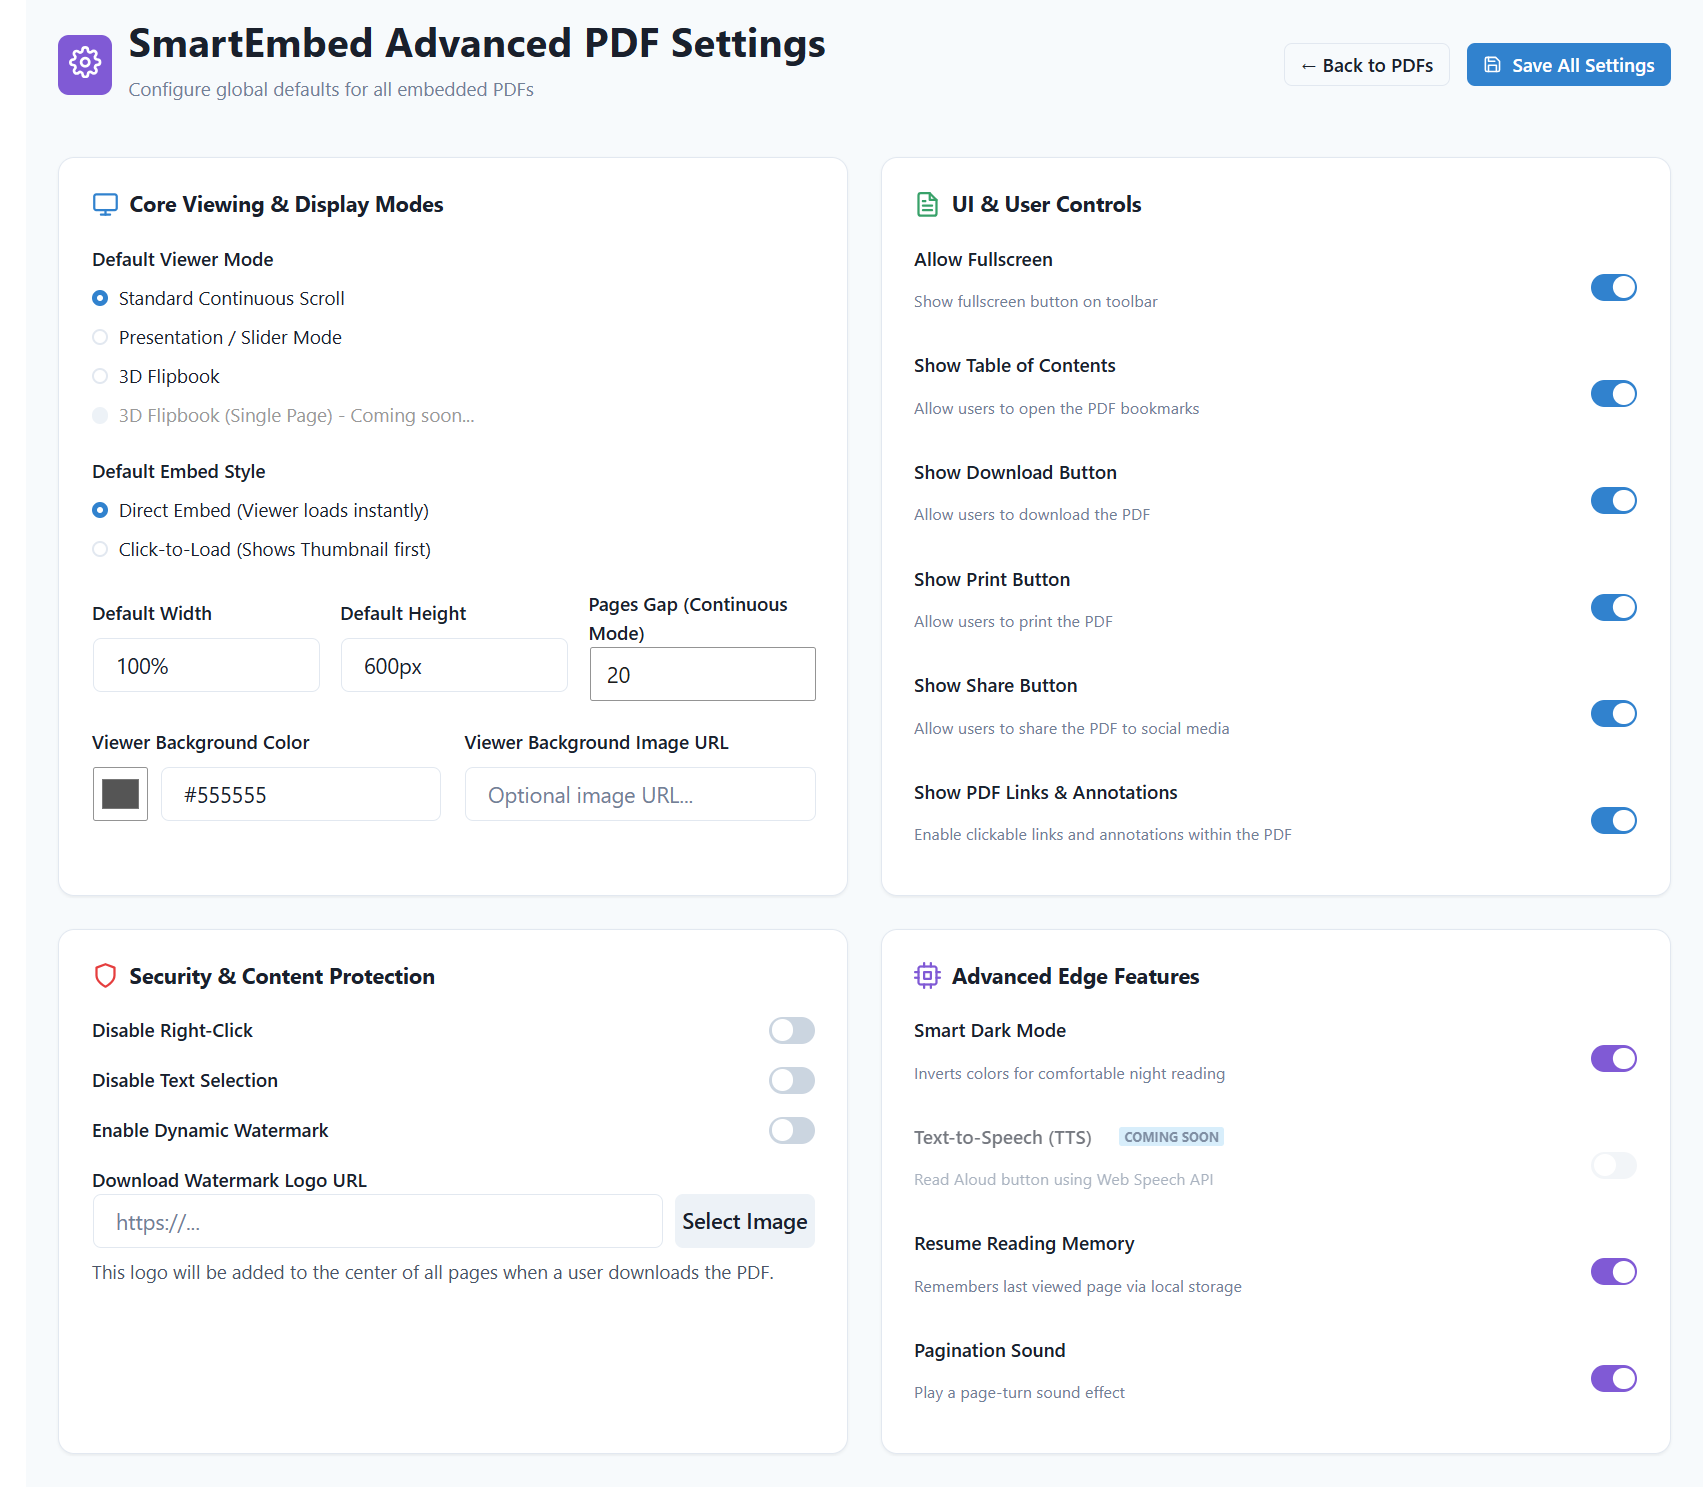The height and width of the screenshot is (1487, 1703).
Task: Turn off the Pagination Sound switch
Action: coord(1614,1378)
